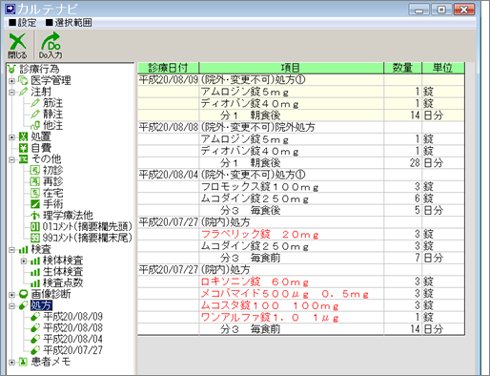Open the ■設定 menu
The width and height of the screenshot is (490, 376).
point(22,23)
